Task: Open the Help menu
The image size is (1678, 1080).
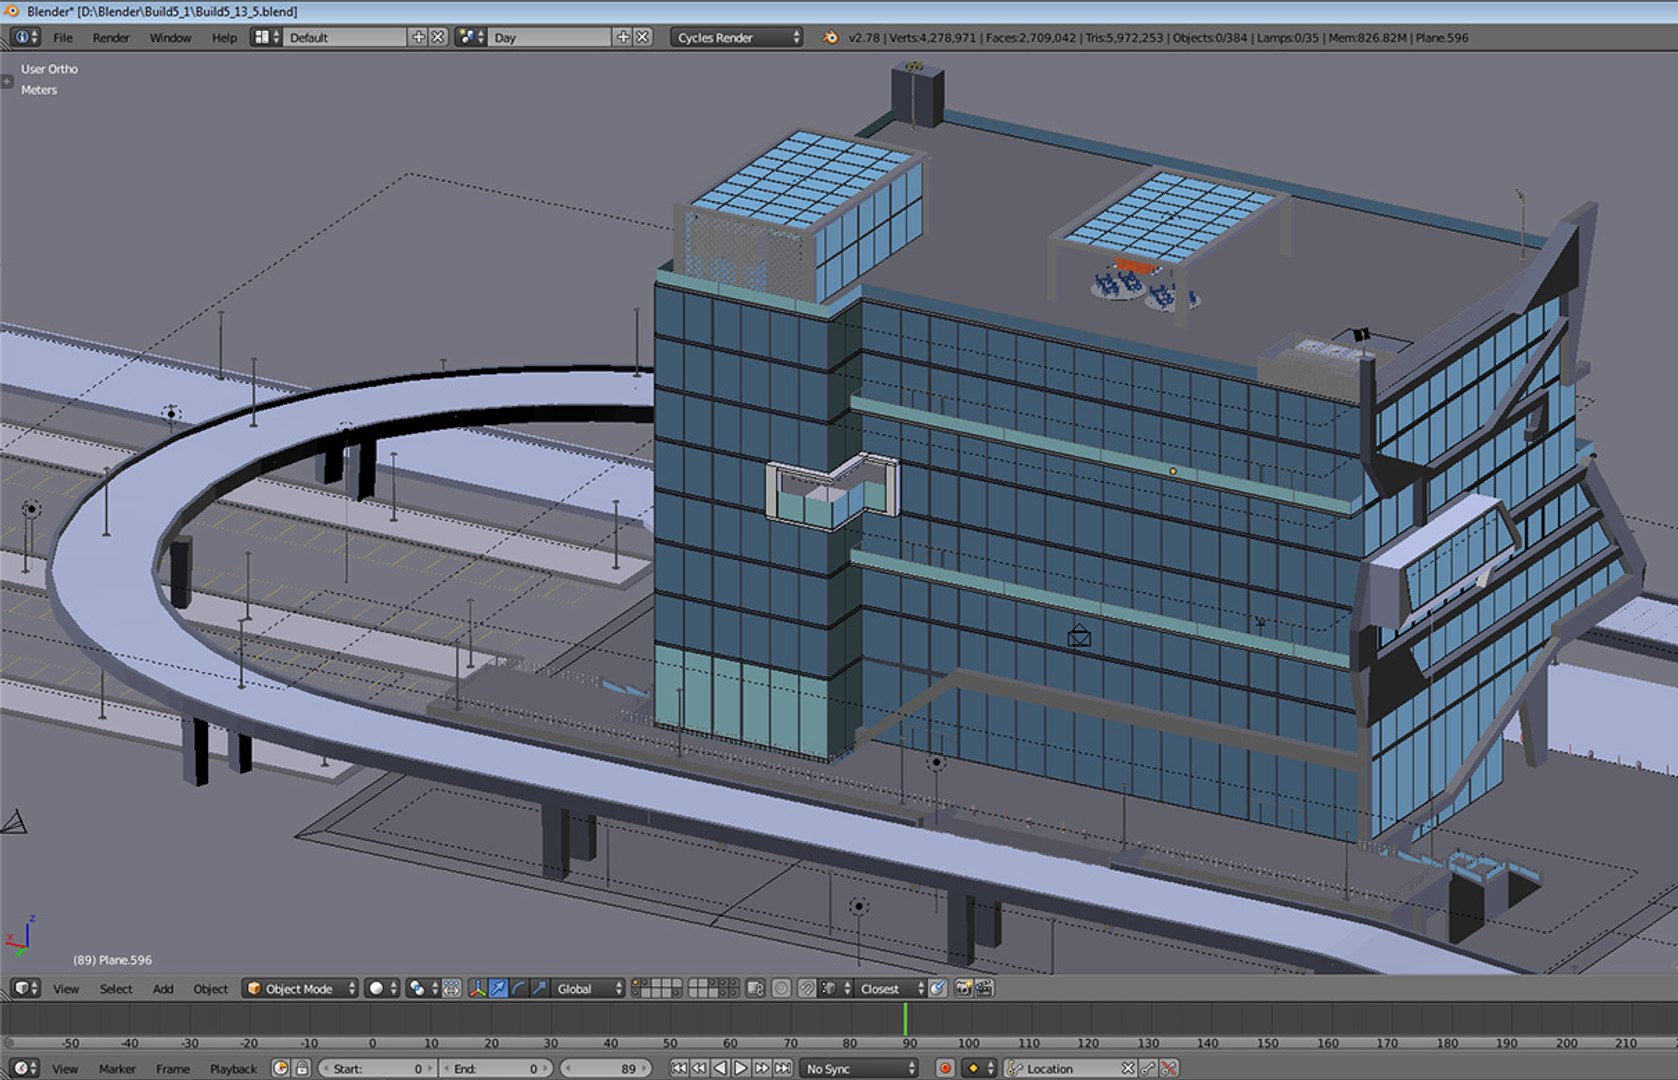Action: pyautogui.click(x=224, y=38)
